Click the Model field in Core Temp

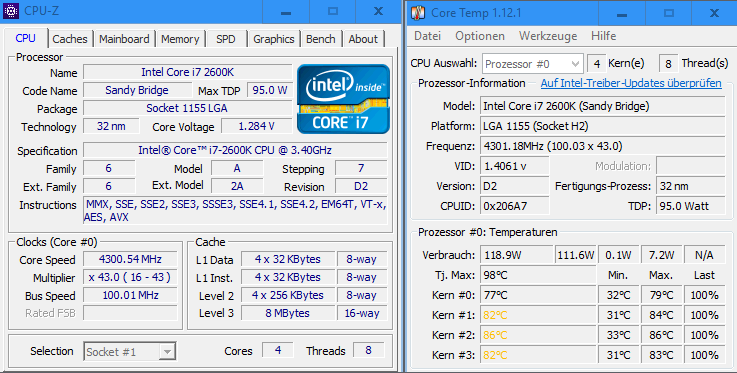point(603,106)
